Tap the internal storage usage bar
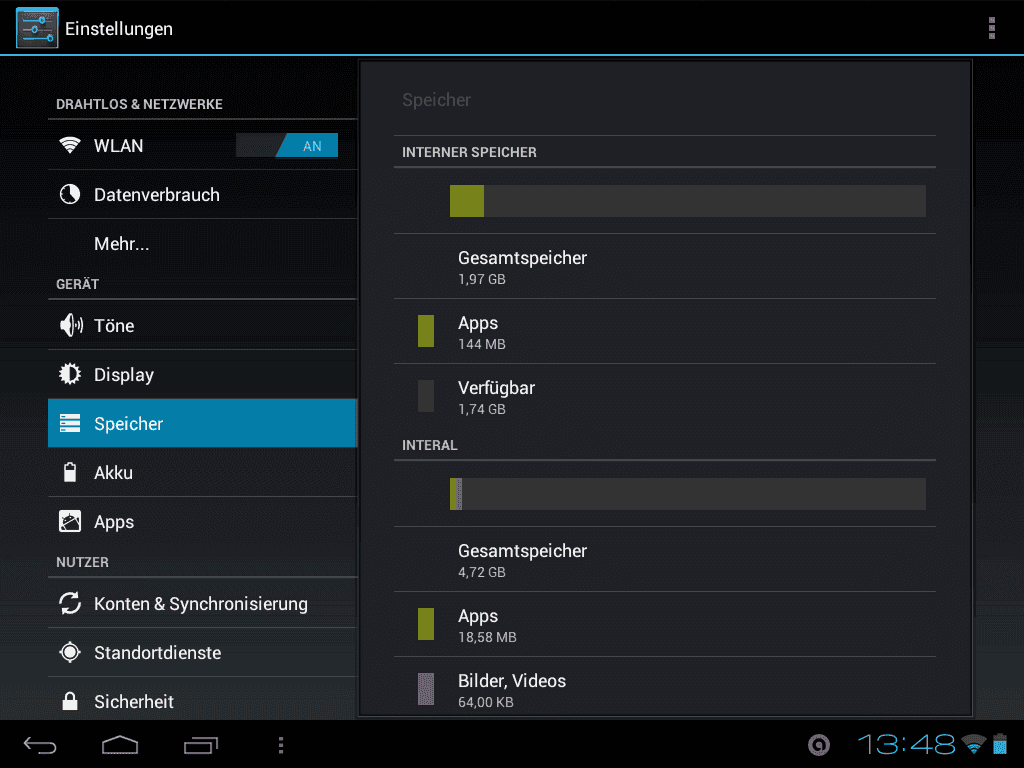 click(688, 200)
